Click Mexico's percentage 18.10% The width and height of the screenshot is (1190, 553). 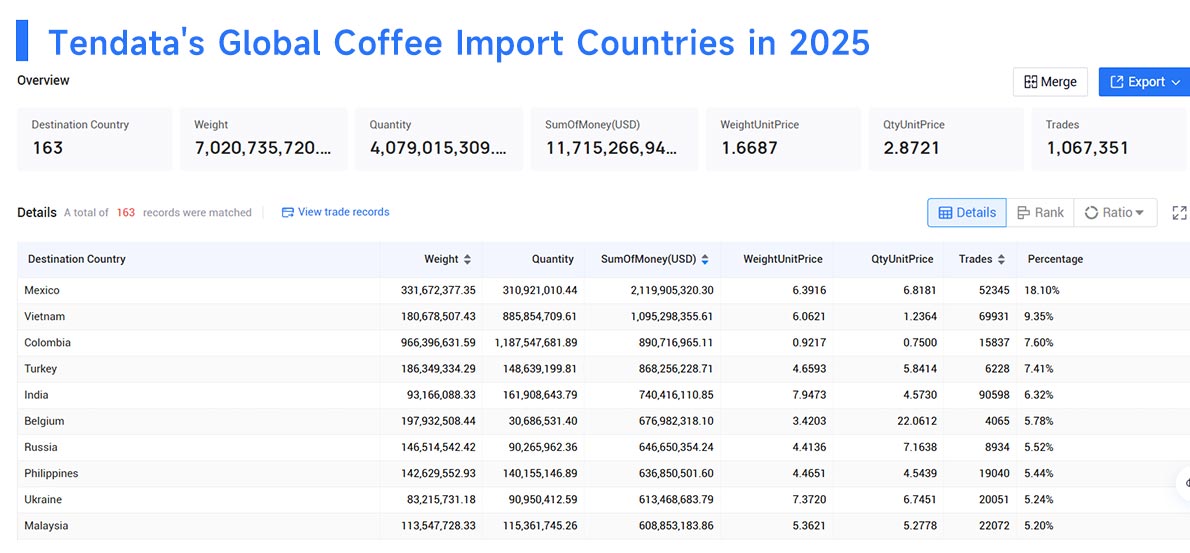point(1044,291)
